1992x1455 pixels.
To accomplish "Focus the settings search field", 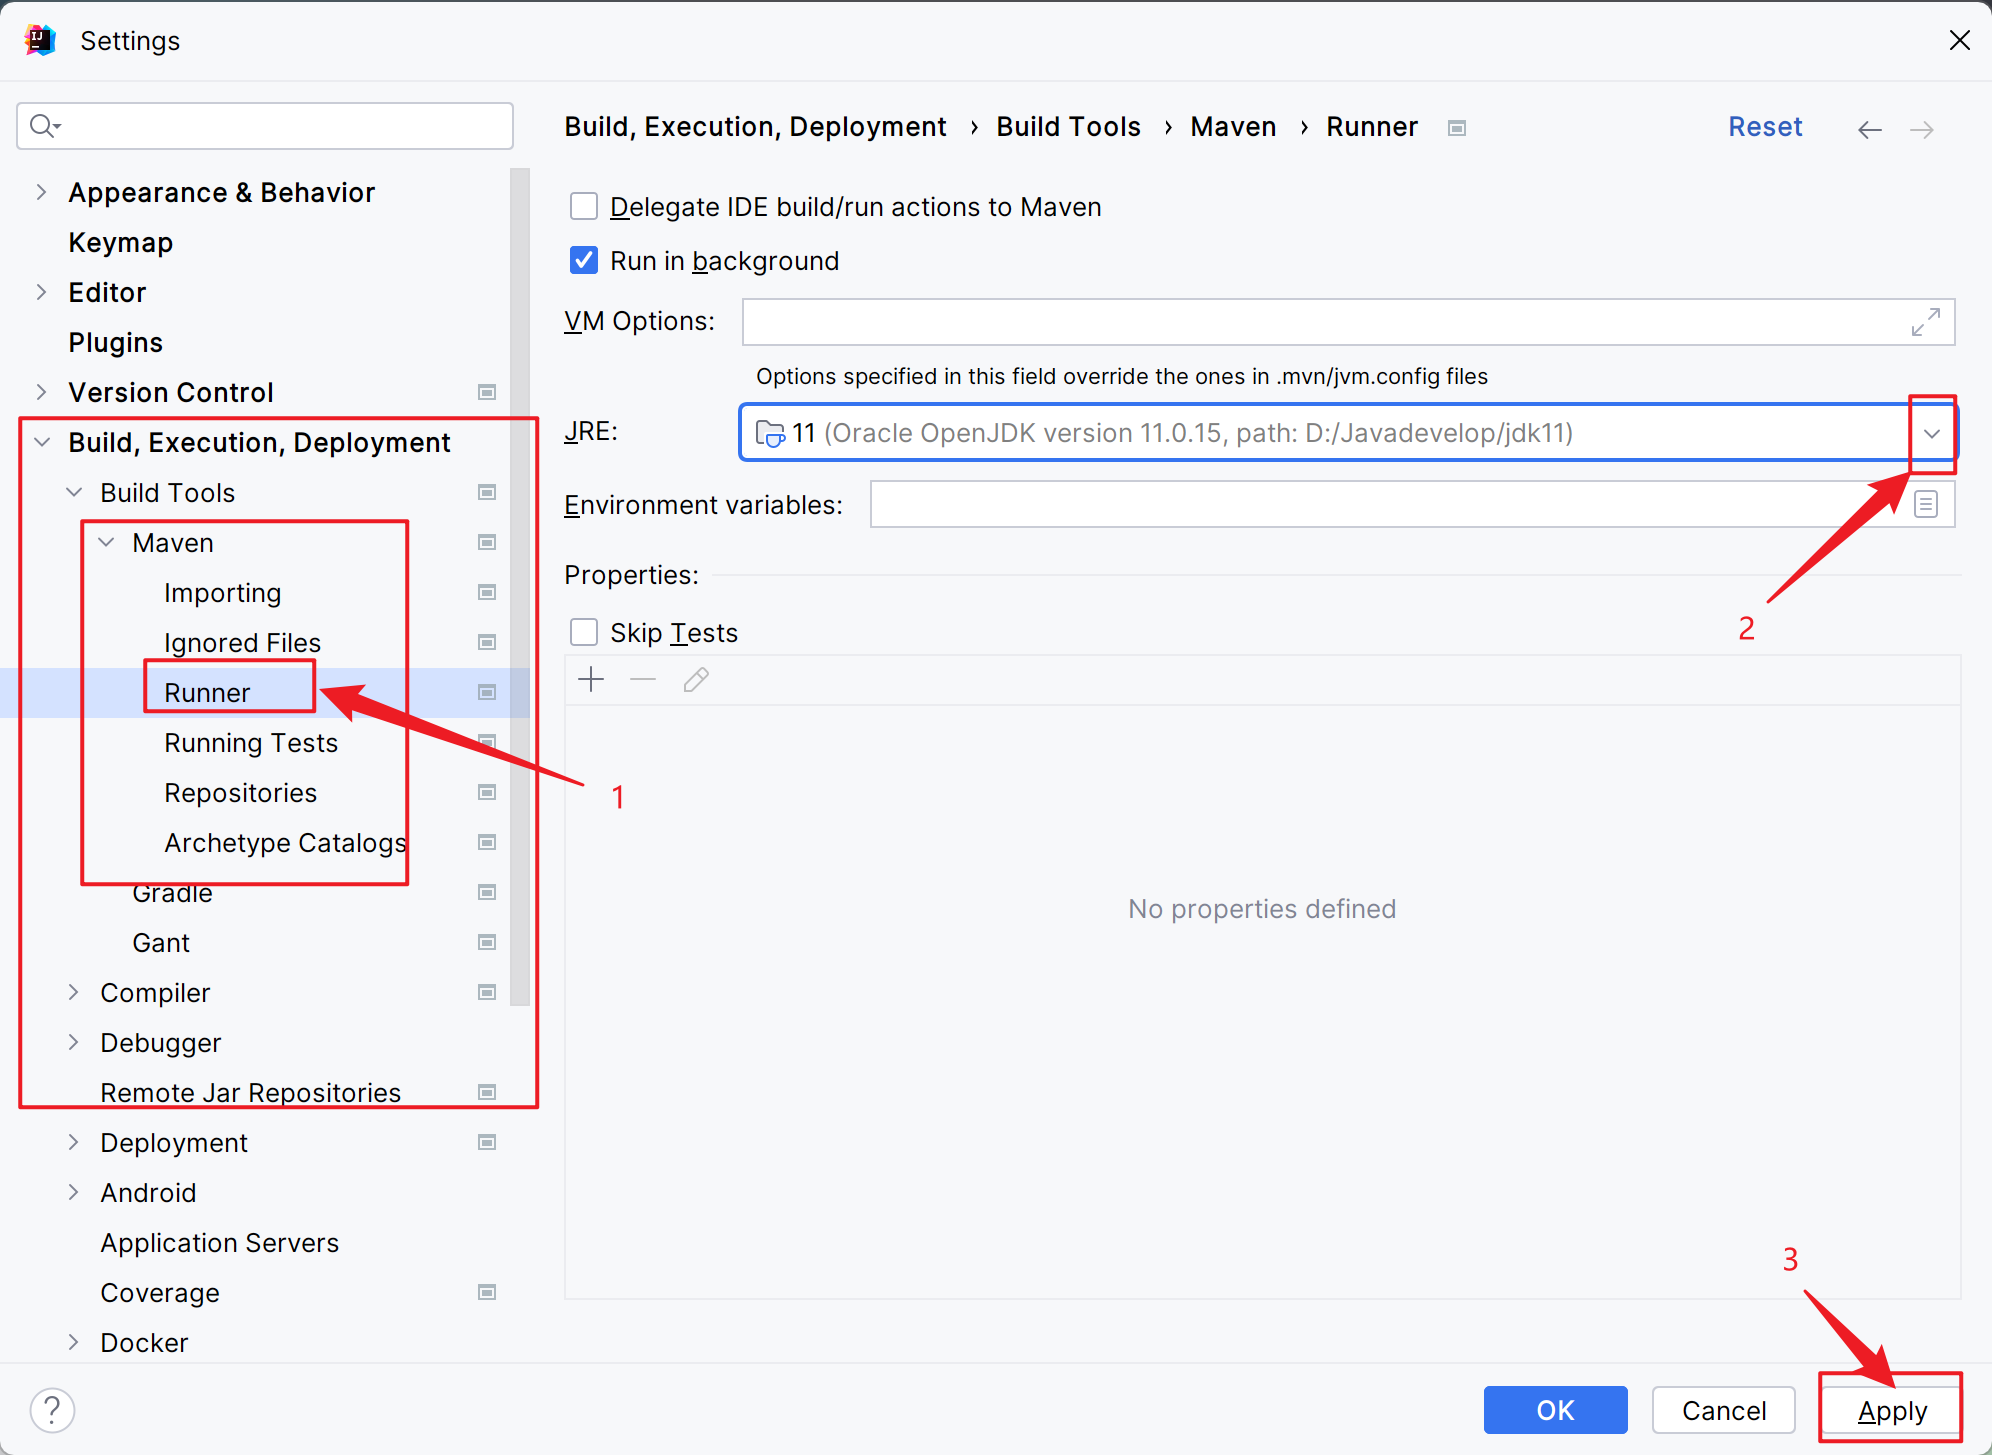I will coord(265,126).
